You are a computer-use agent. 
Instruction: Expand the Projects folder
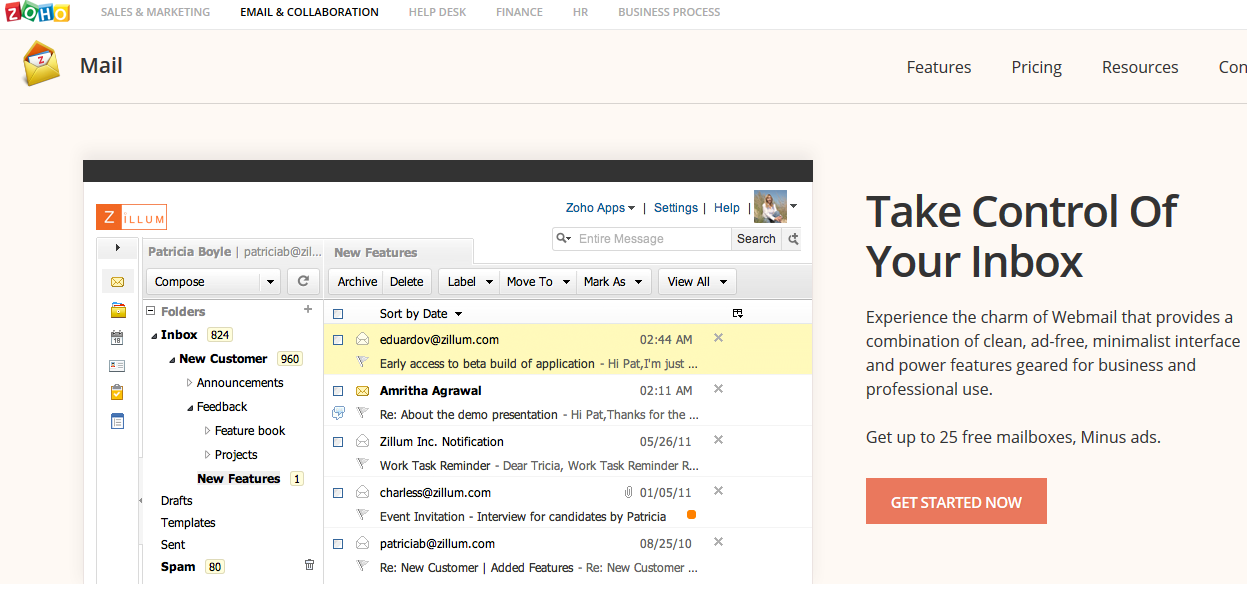tap(208, 455)
